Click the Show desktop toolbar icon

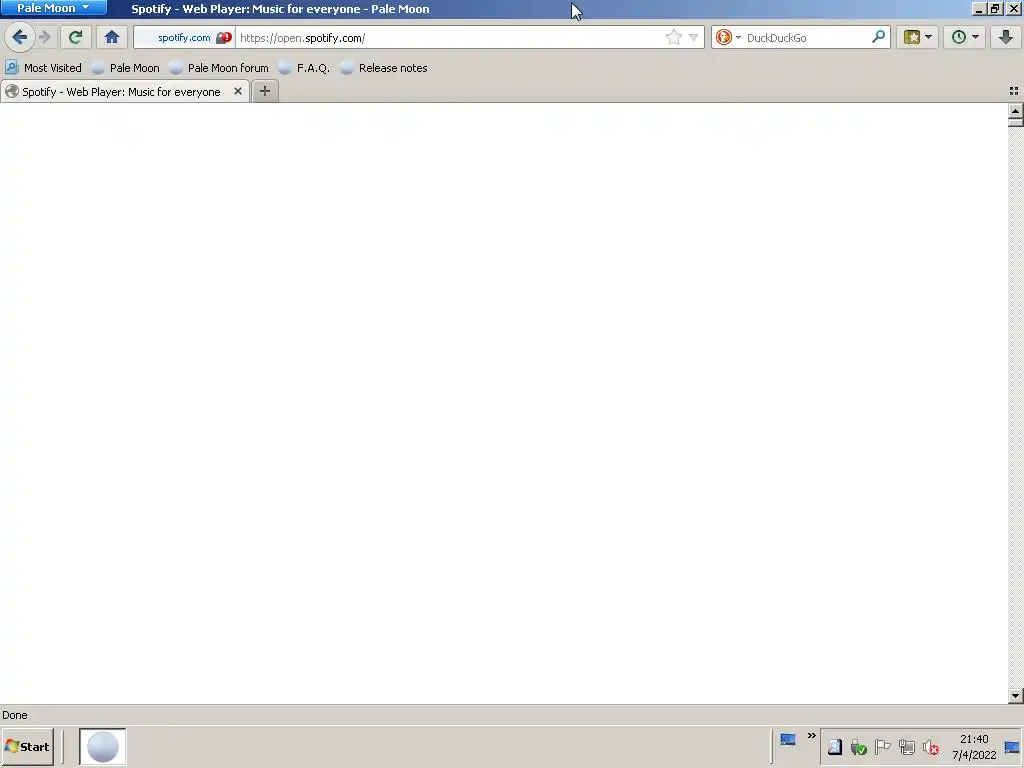[x=788, y=739]
